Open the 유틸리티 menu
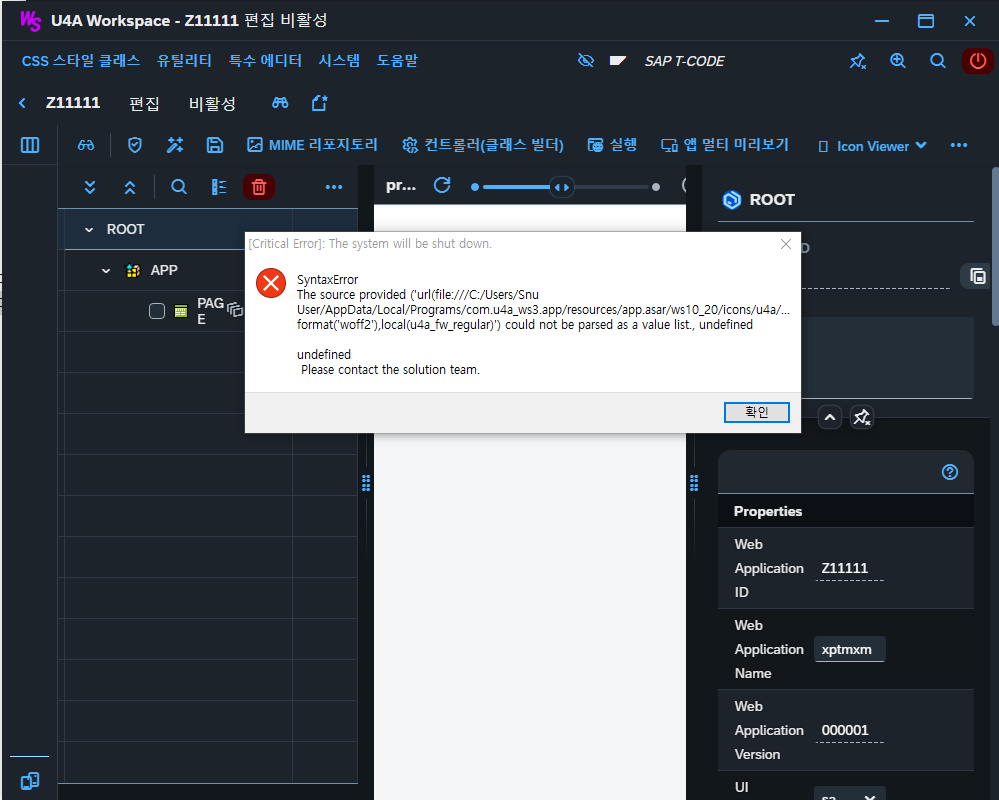The image size is (999, 800). point(184,61)
